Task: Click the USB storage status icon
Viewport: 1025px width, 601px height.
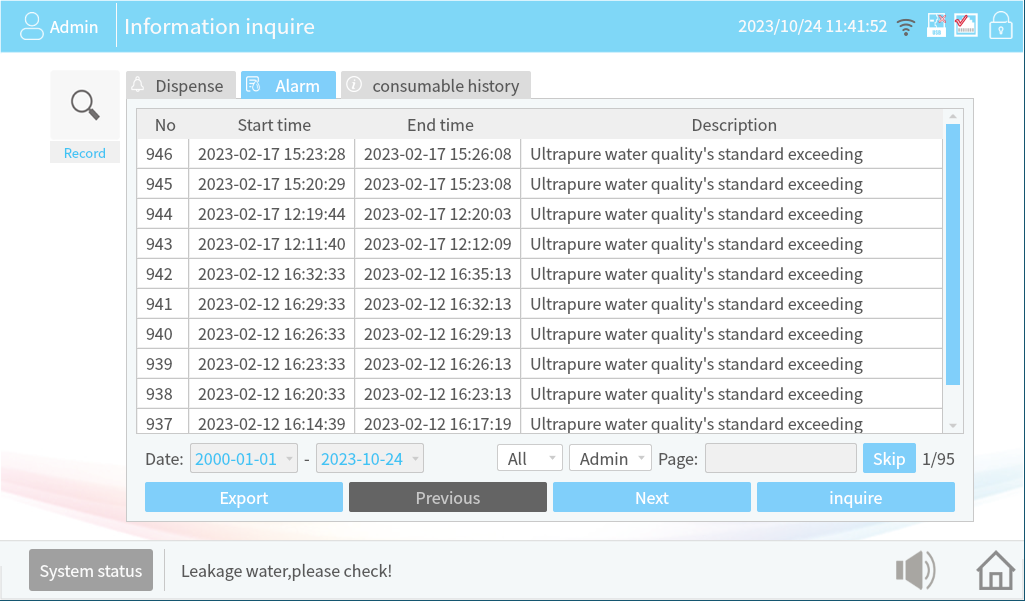Action: [936, 26]
